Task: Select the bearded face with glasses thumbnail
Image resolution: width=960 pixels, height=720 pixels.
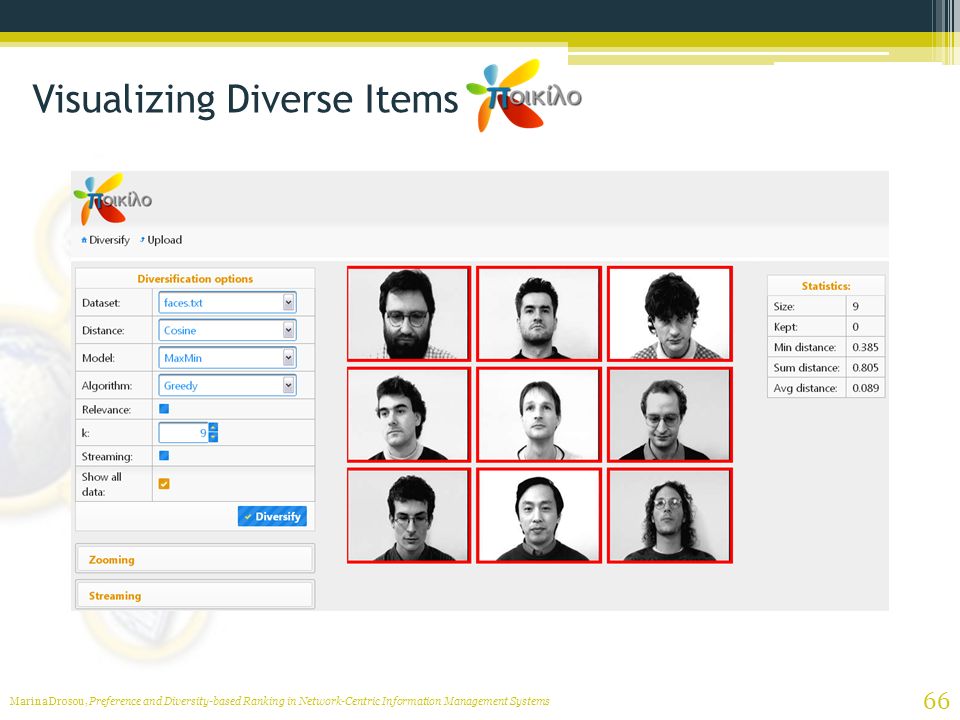Action: pyautogui.click(x=408, y=313)
